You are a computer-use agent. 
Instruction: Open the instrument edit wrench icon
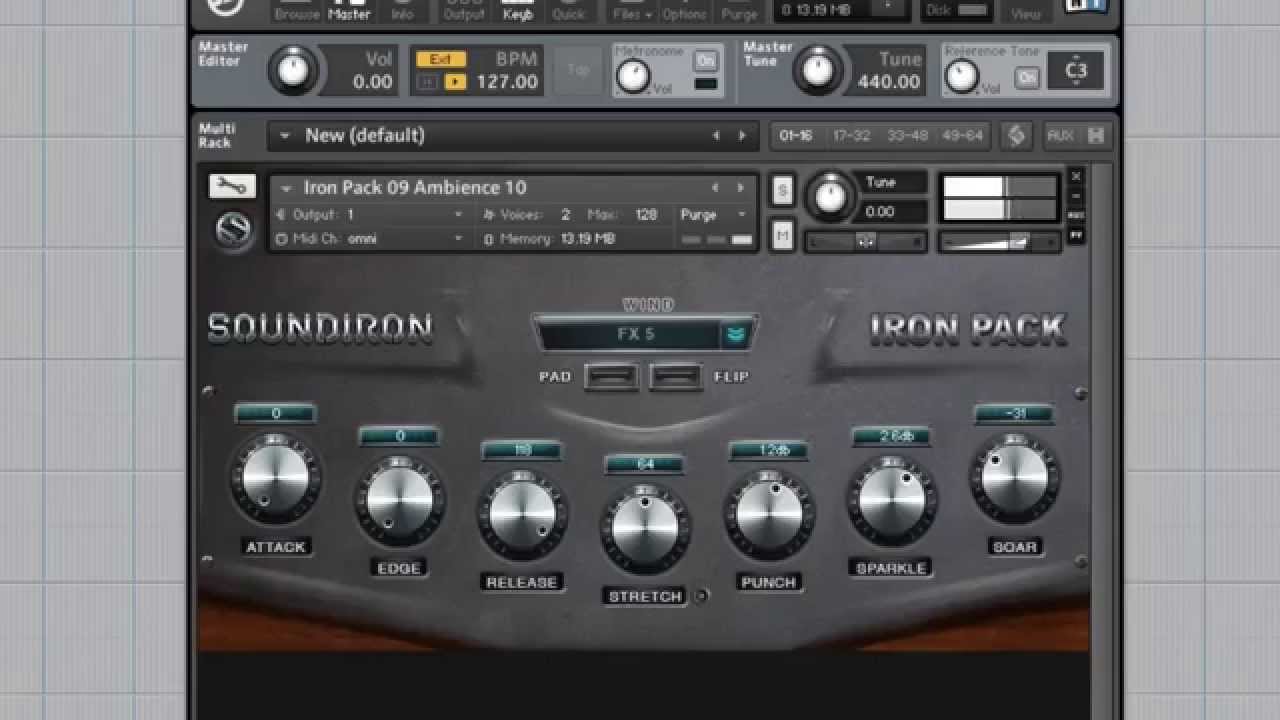point(232,186)
